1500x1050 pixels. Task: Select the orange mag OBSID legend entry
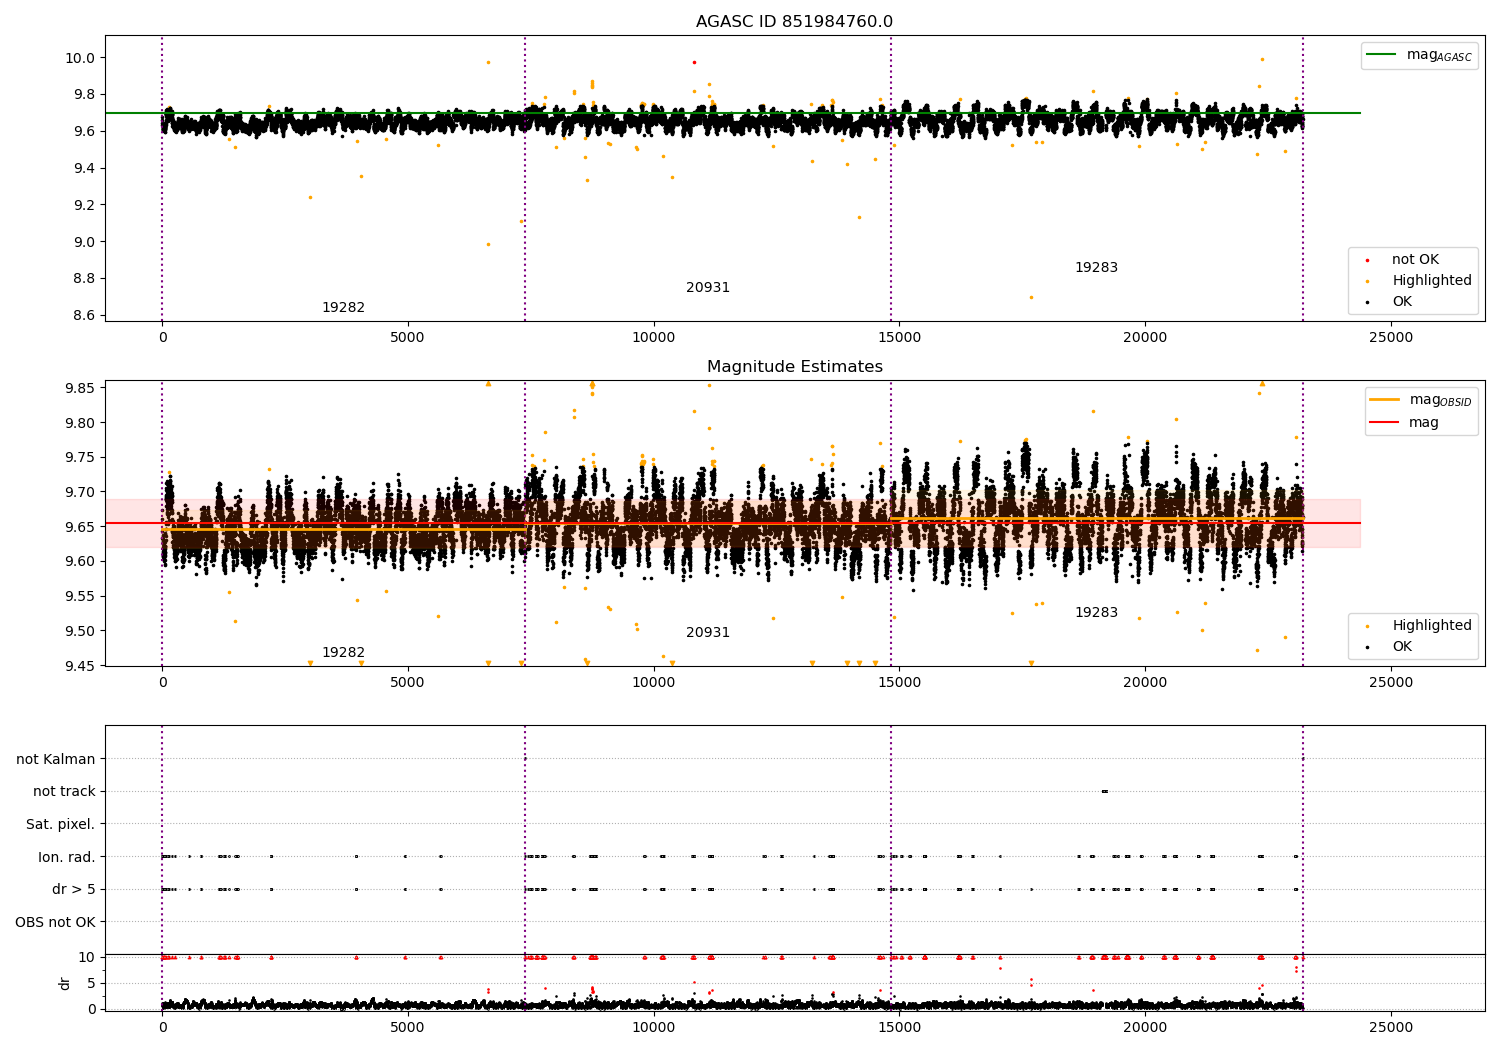pos(1421,400)
